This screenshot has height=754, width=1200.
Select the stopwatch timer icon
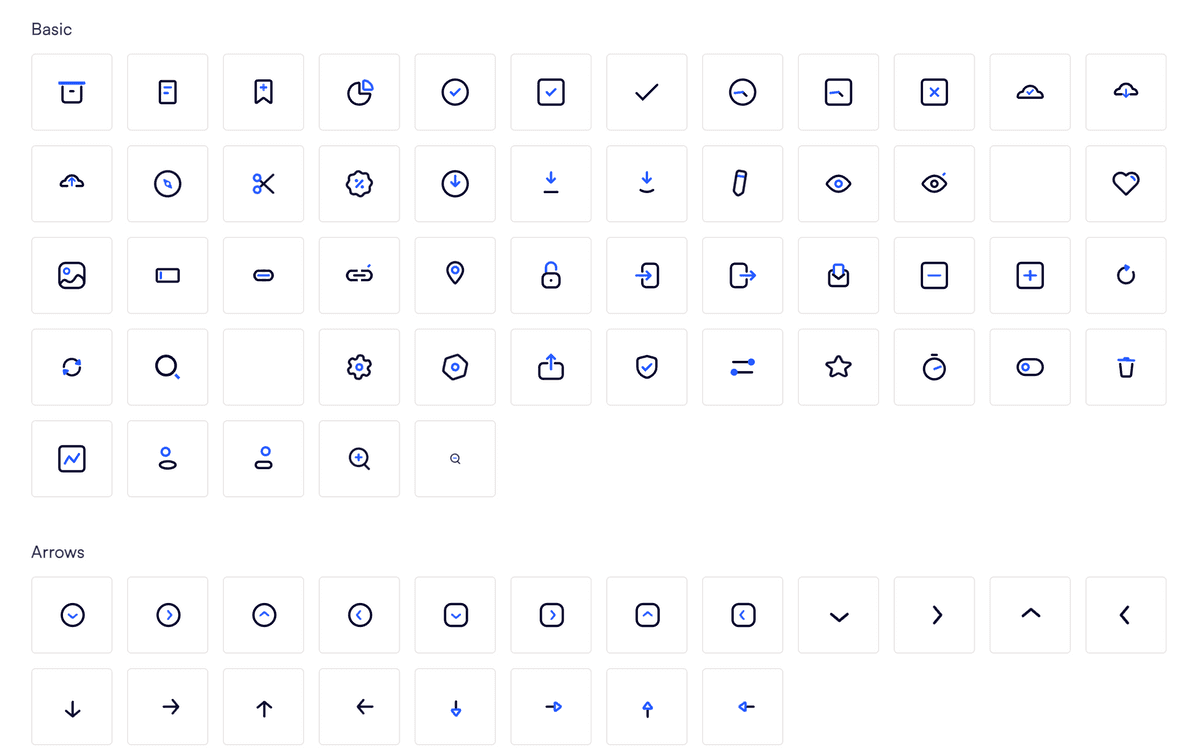(934, 367)
